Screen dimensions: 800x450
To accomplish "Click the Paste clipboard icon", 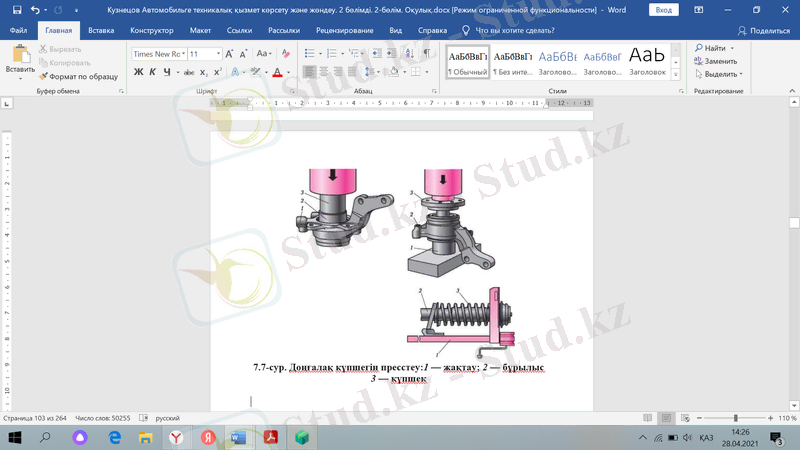I will 20,56.
